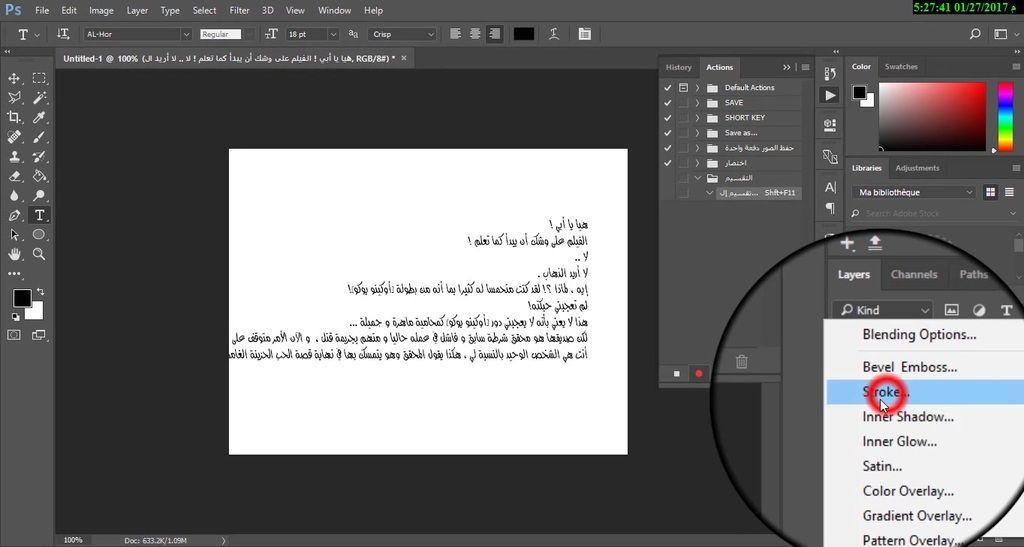Select the Hand tool
This screenshot has width=1024, height=547.
(14, 255)
